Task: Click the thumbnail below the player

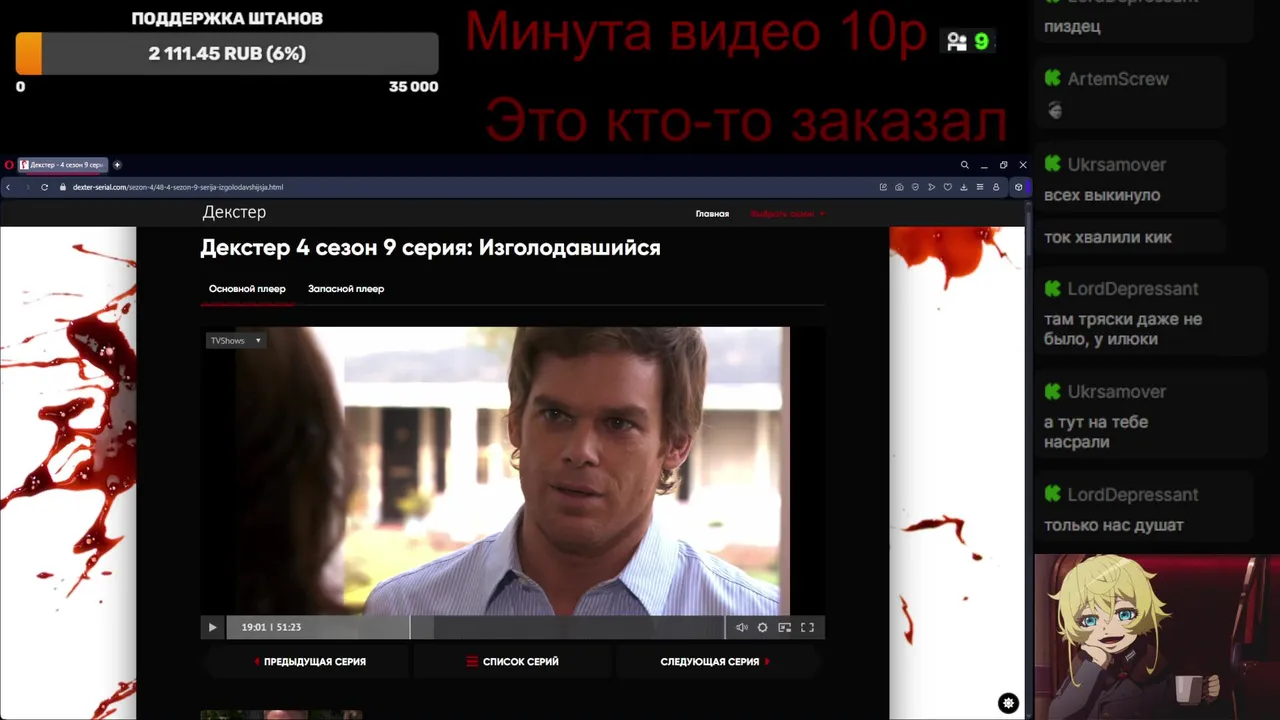Action: click(x=281, y=715)
